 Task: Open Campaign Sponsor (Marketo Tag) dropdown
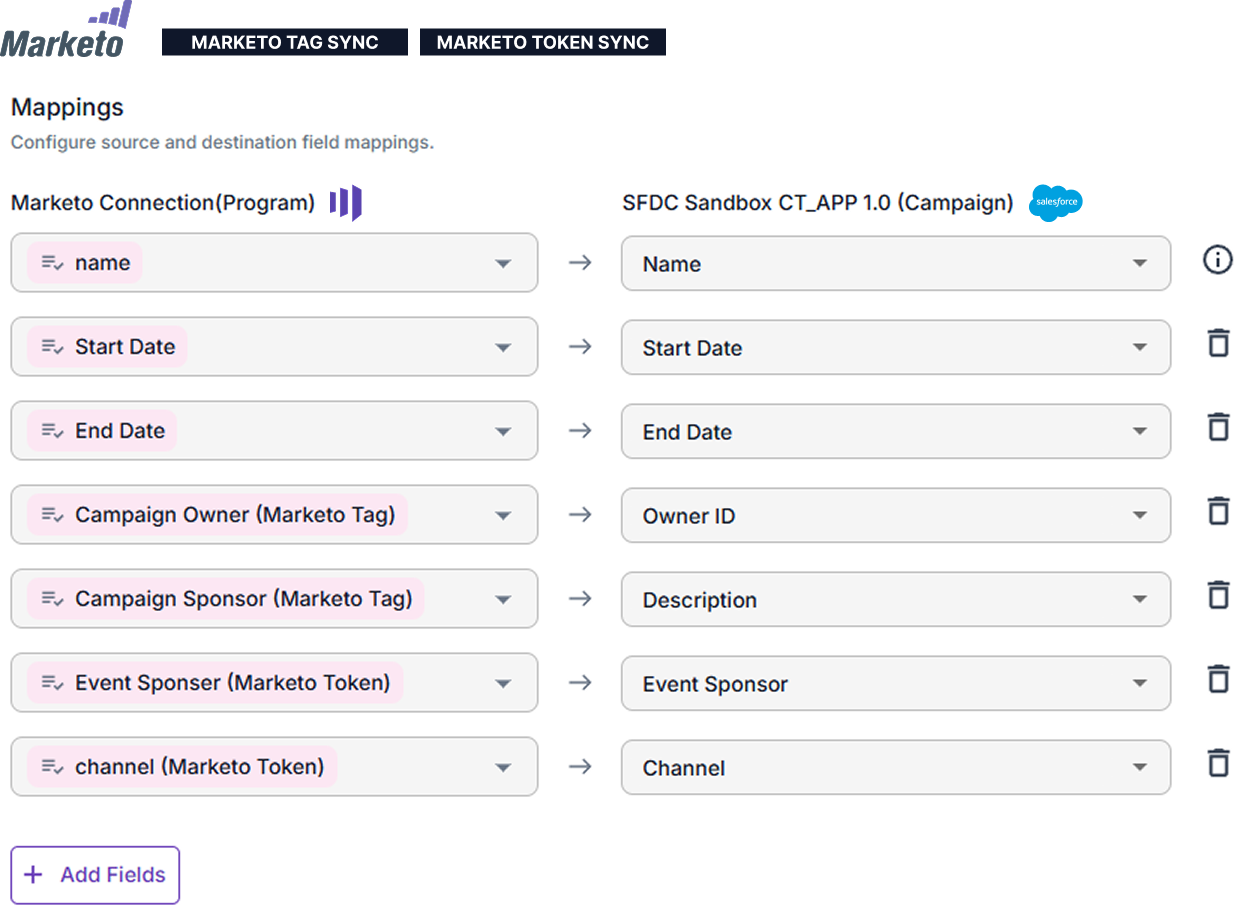tap(274, 599)
